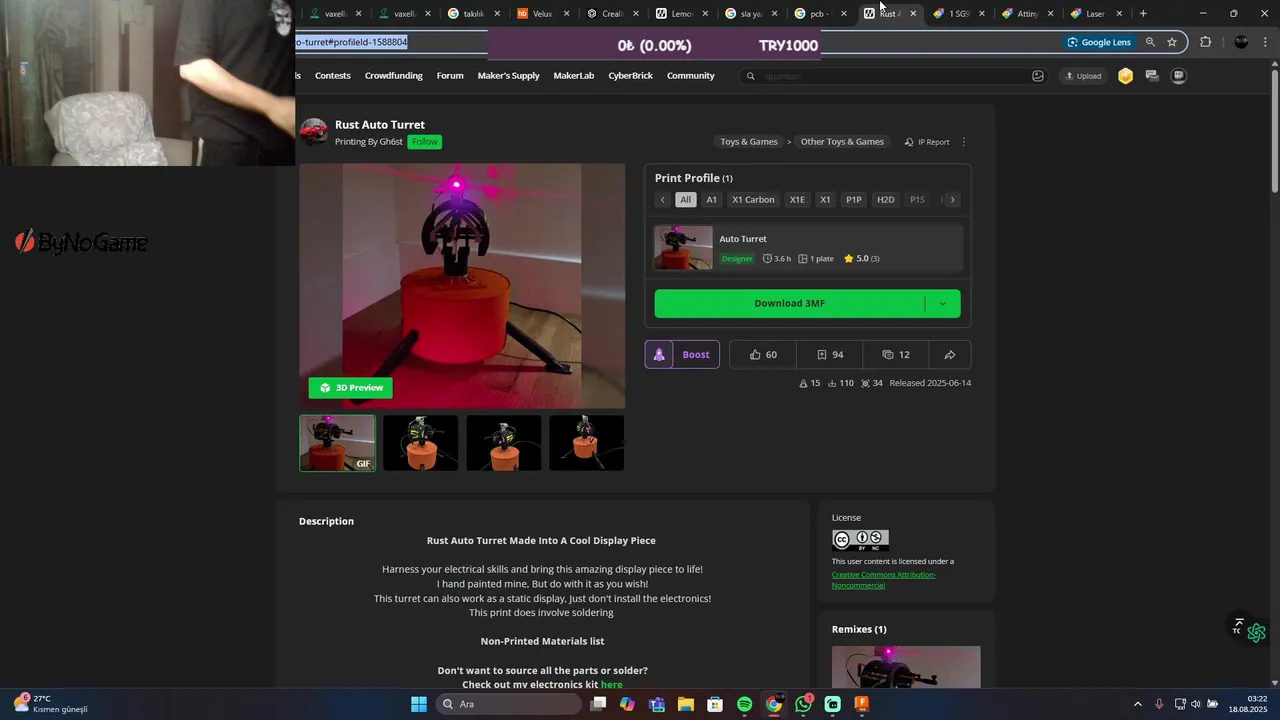1280x720 pixels.
Task: Open the comments icon with 12
Action: [888, 355]
